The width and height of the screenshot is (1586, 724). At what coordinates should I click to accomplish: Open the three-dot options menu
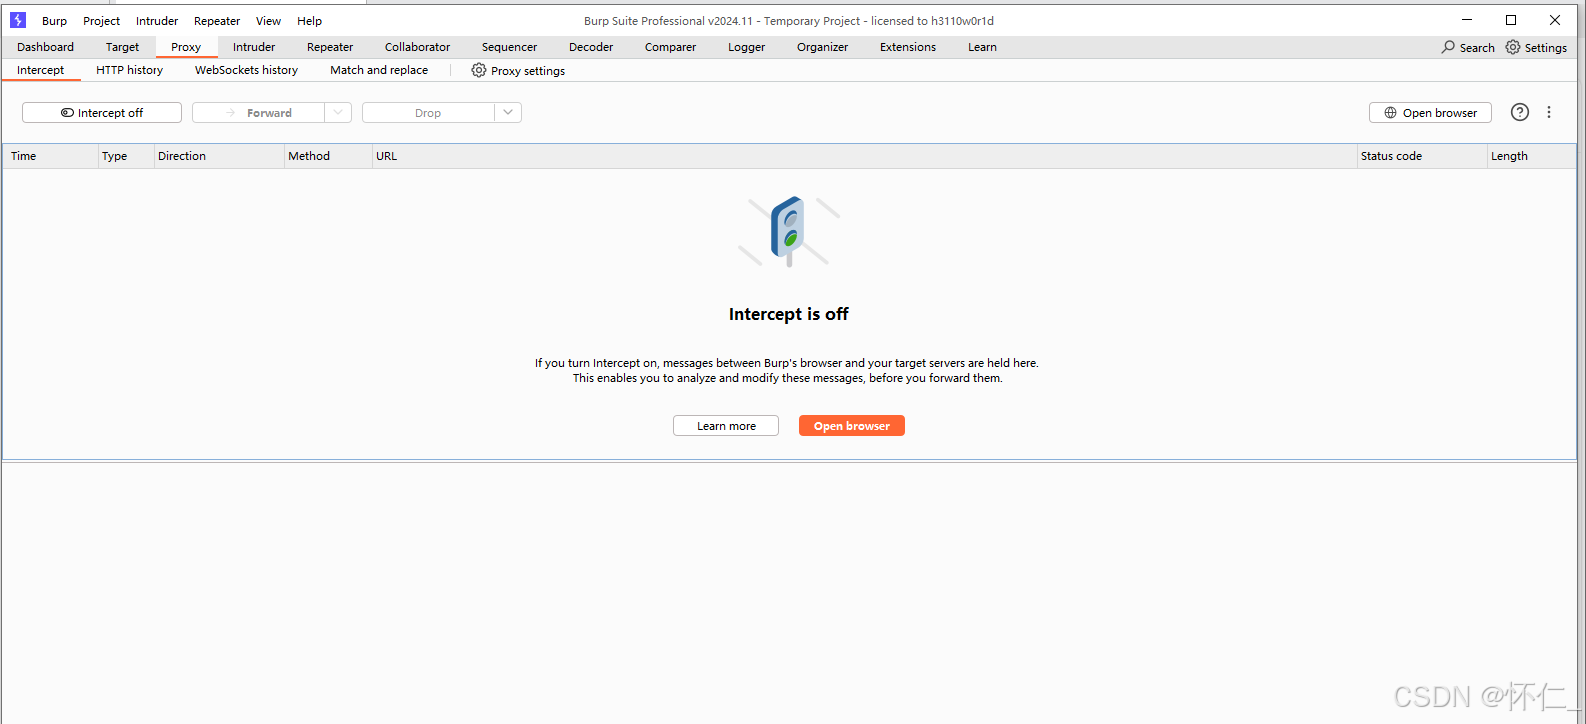pyautogui.click(x=1549, y=112)
